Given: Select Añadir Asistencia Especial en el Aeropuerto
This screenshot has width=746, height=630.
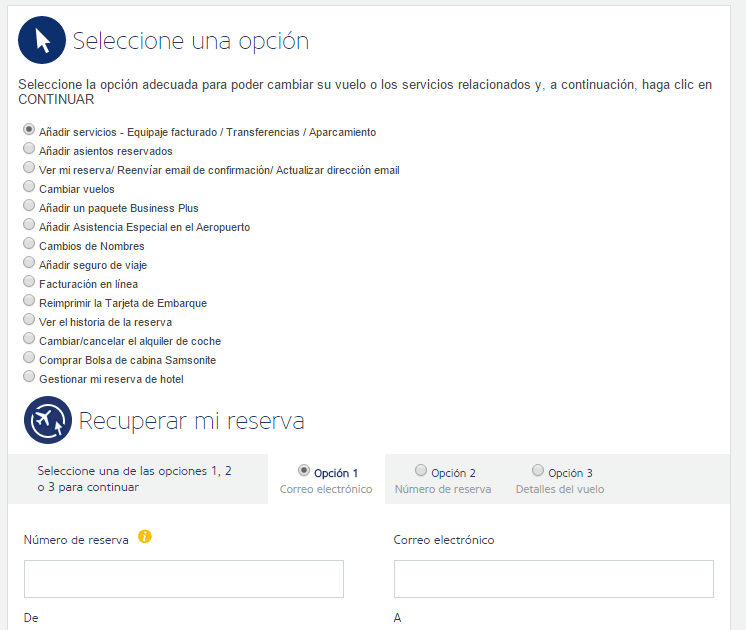Looking at the screenshot, I should 29,224.
